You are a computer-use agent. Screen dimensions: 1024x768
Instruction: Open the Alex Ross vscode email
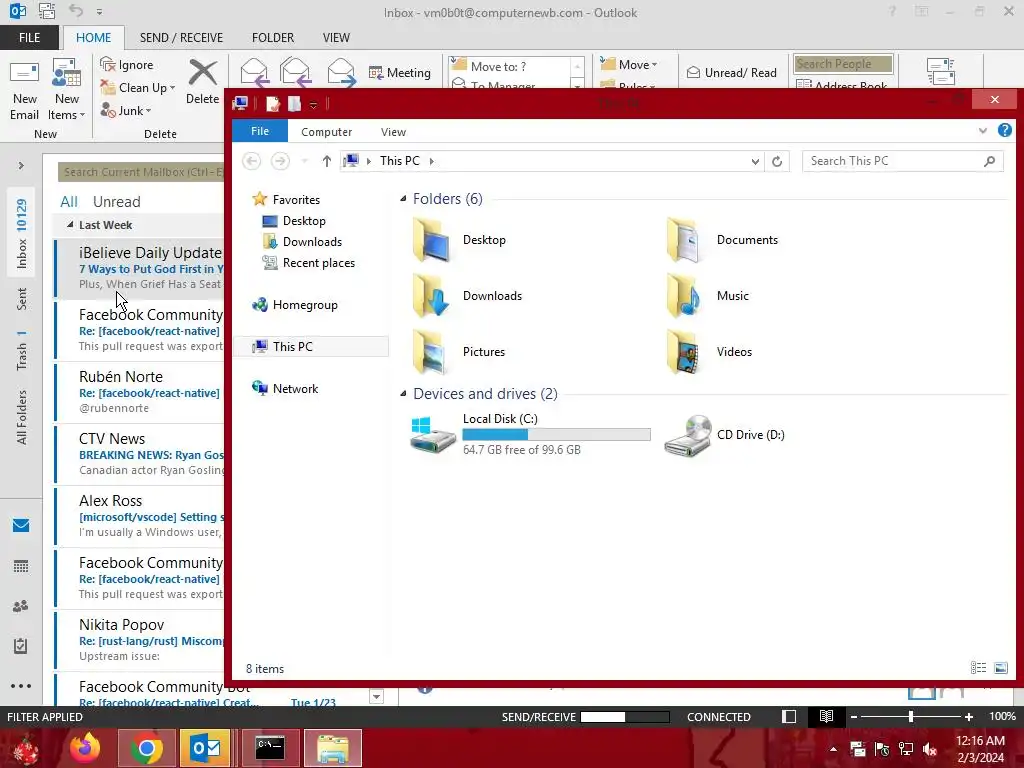[140, 516]
